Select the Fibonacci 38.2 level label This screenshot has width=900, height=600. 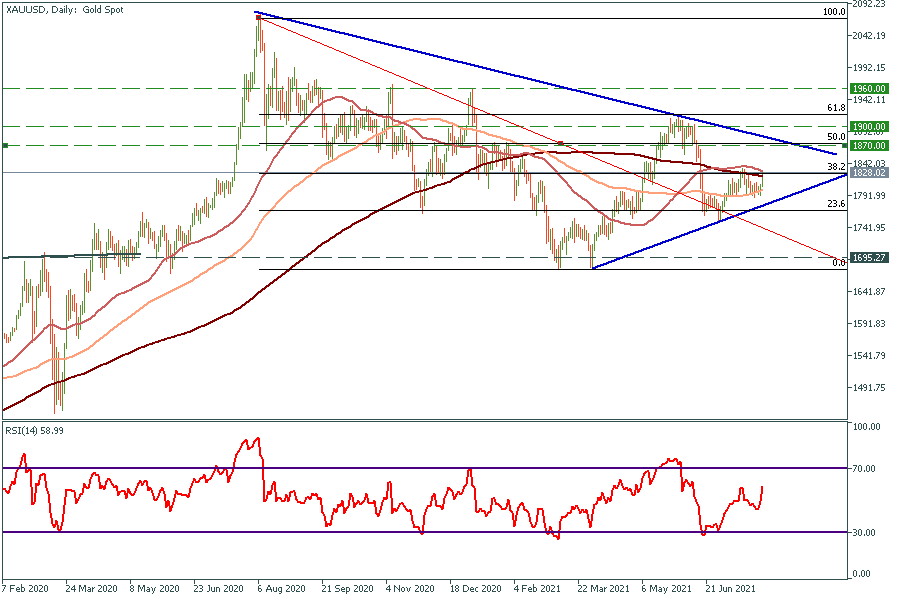pyautogui.click(x=838, y=166)
